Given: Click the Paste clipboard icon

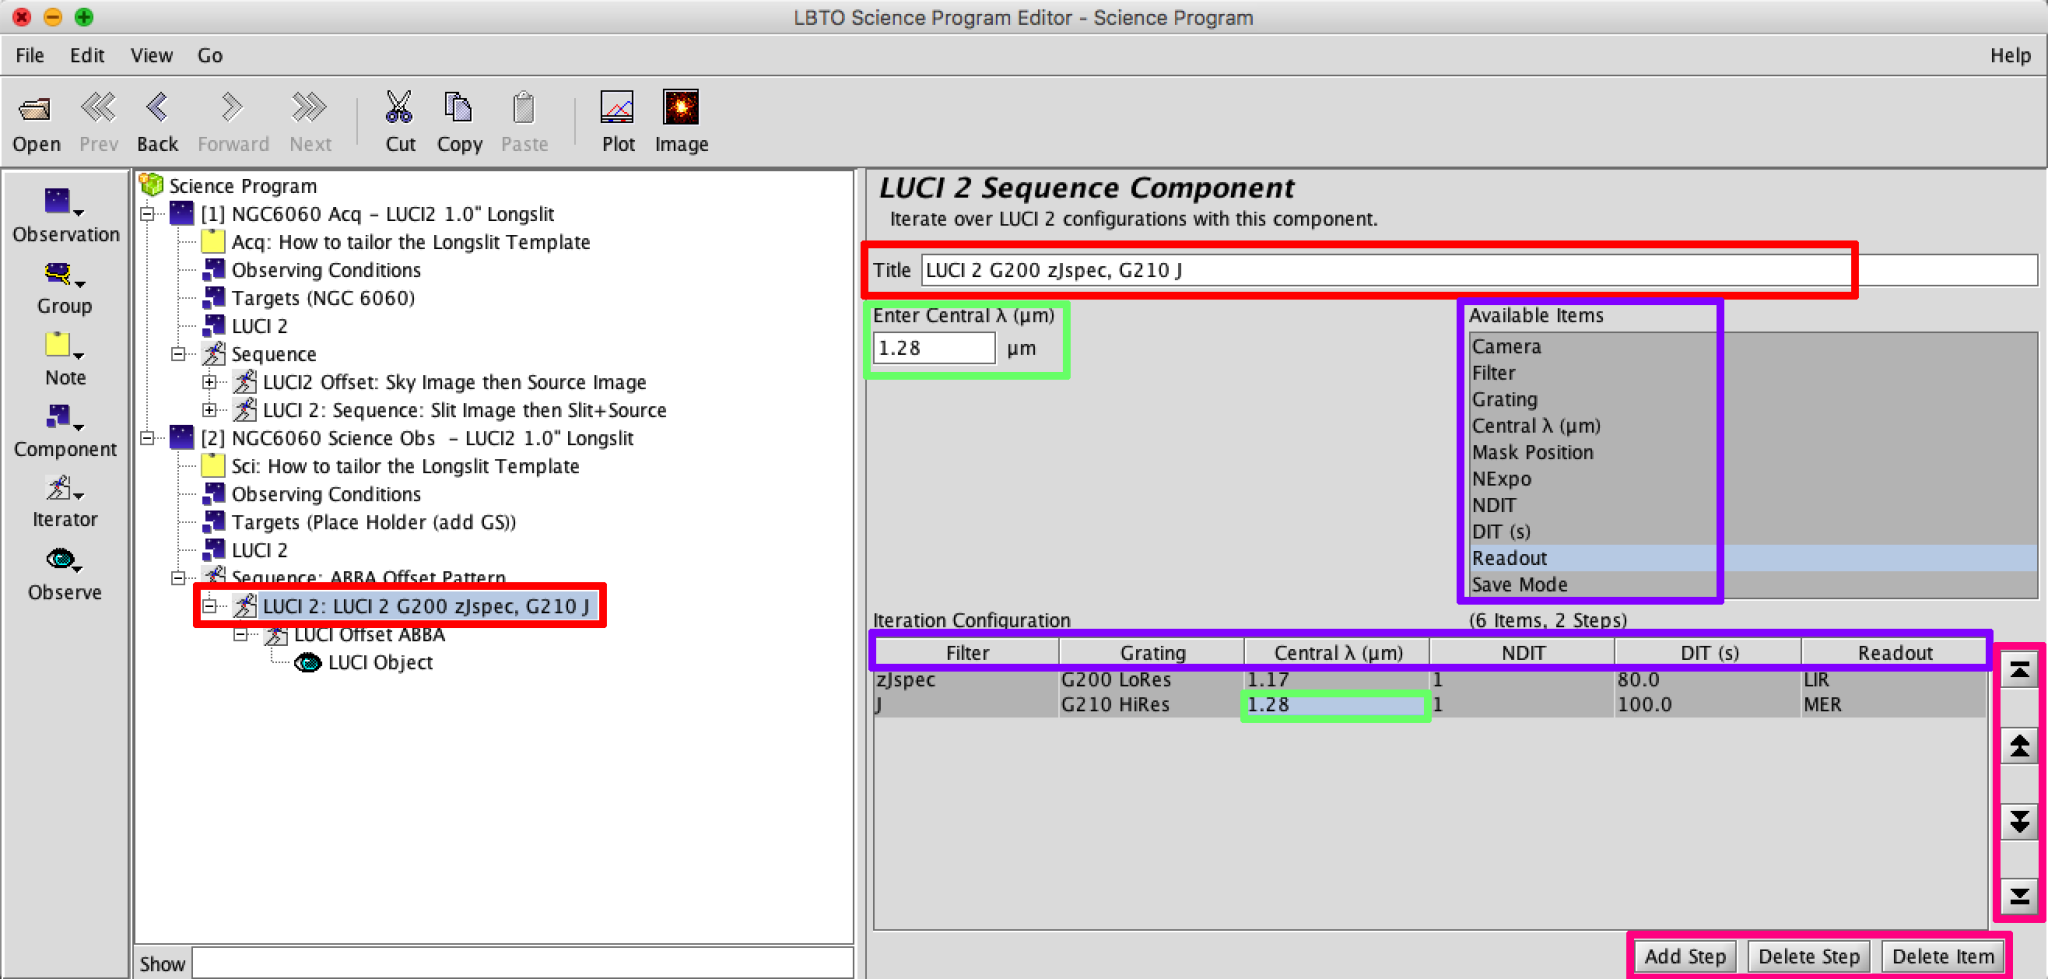Looking at the screenshot, I should [523, 107].
